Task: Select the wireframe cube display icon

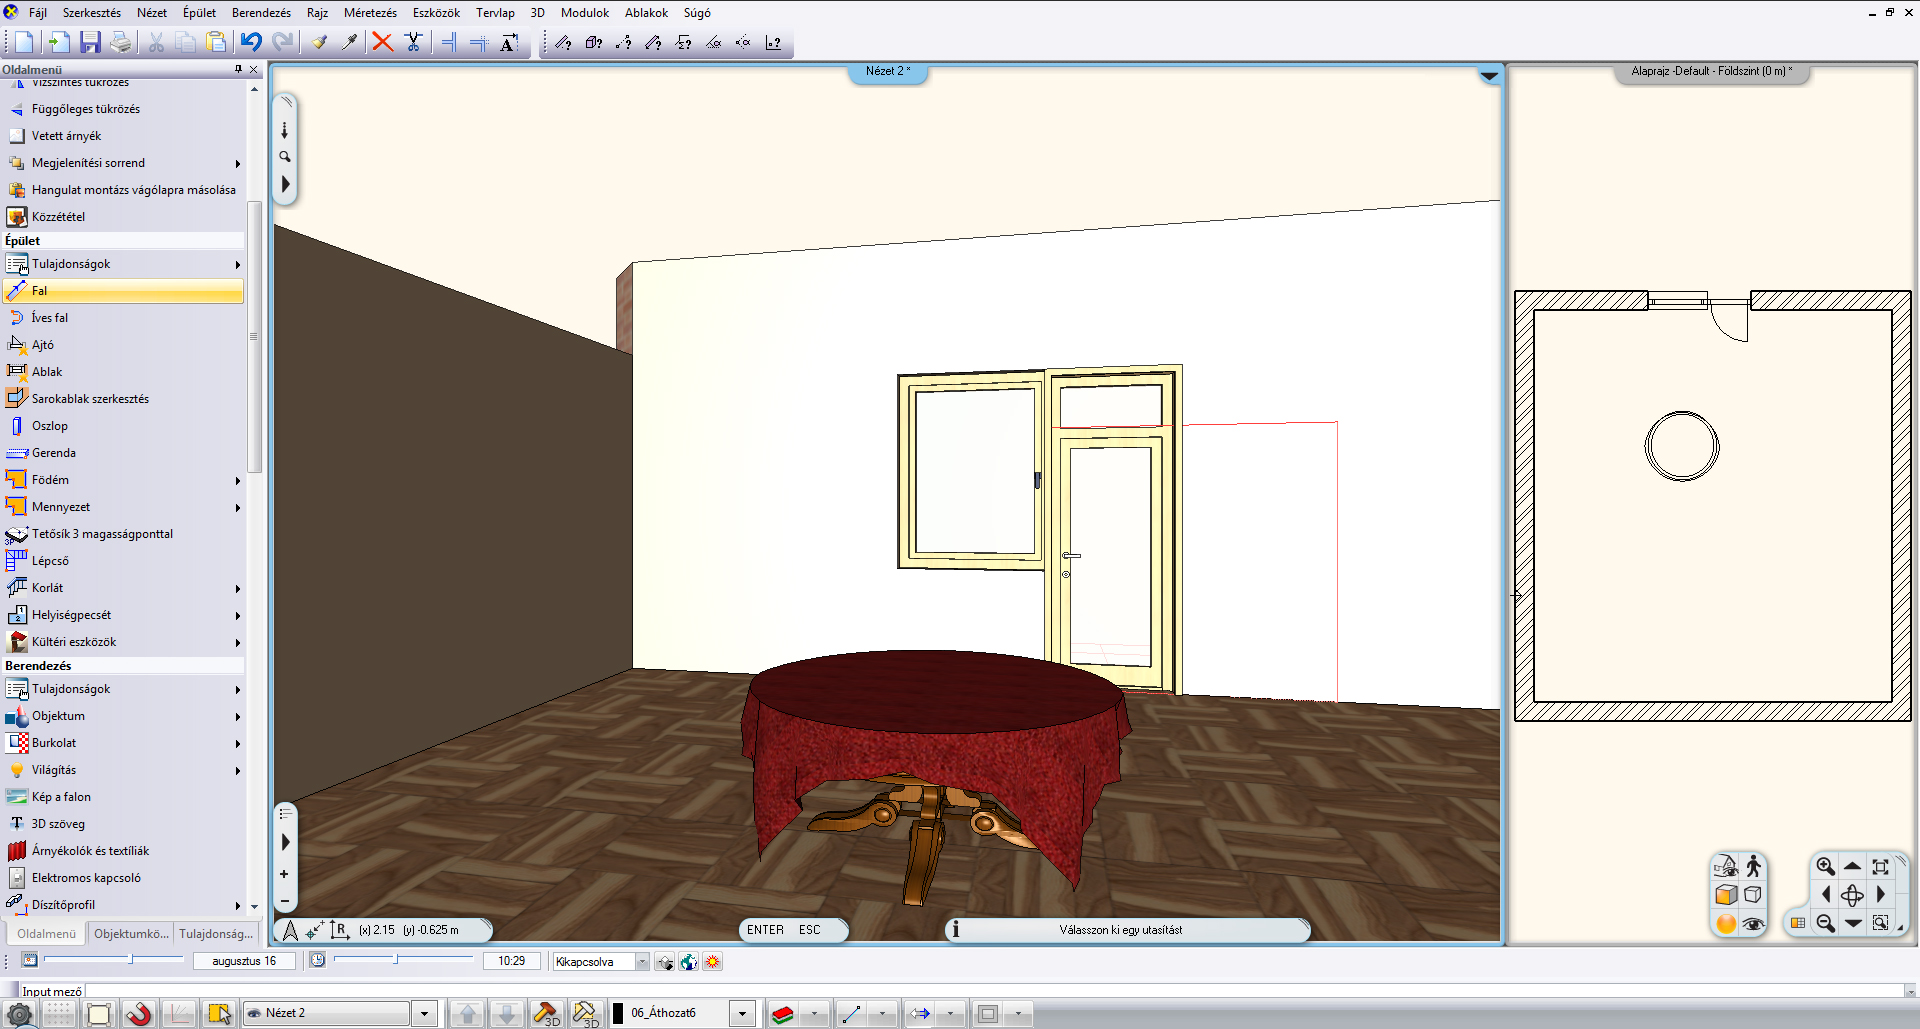Action: (1753, 895)
